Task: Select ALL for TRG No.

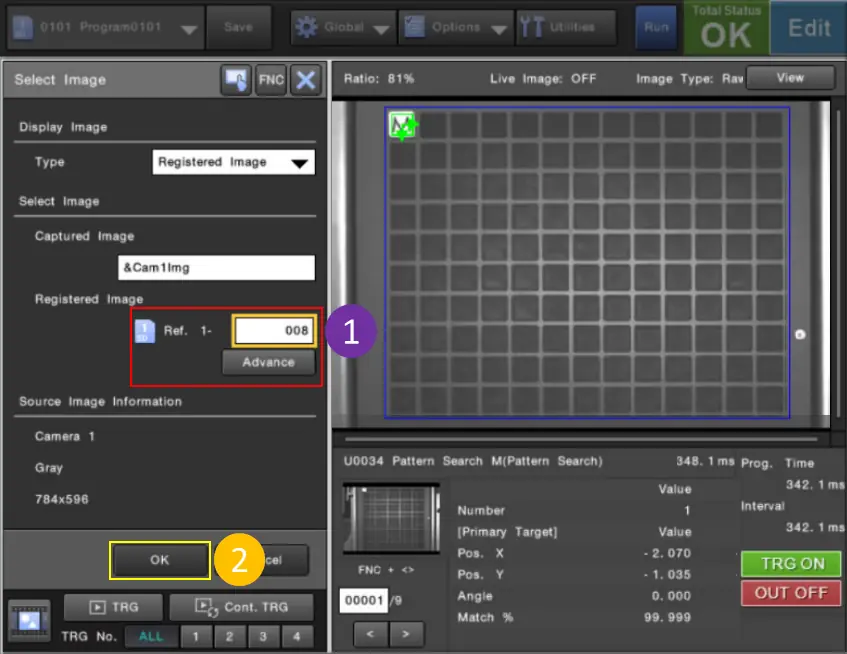Action: 151,636
